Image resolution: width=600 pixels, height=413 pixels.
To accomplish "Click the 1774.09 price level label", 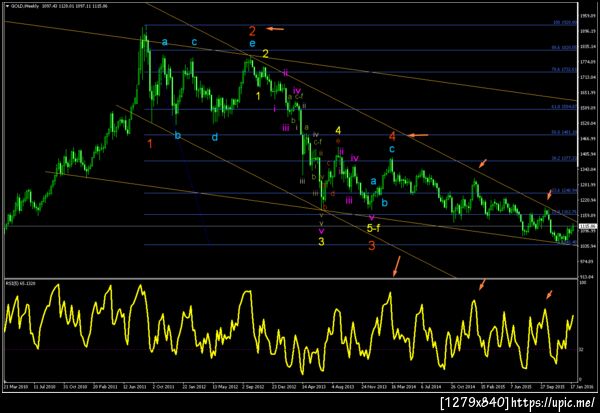I will pyautogui.click(x=588, y=62).
